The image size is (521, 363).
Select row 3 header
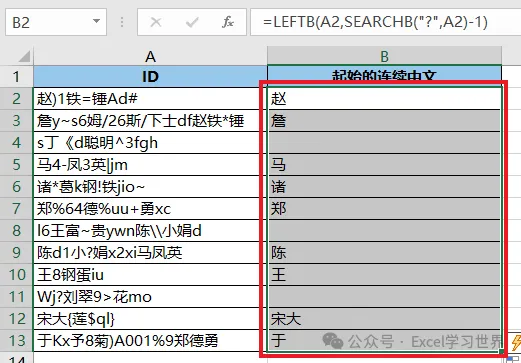tap(17, 121)
